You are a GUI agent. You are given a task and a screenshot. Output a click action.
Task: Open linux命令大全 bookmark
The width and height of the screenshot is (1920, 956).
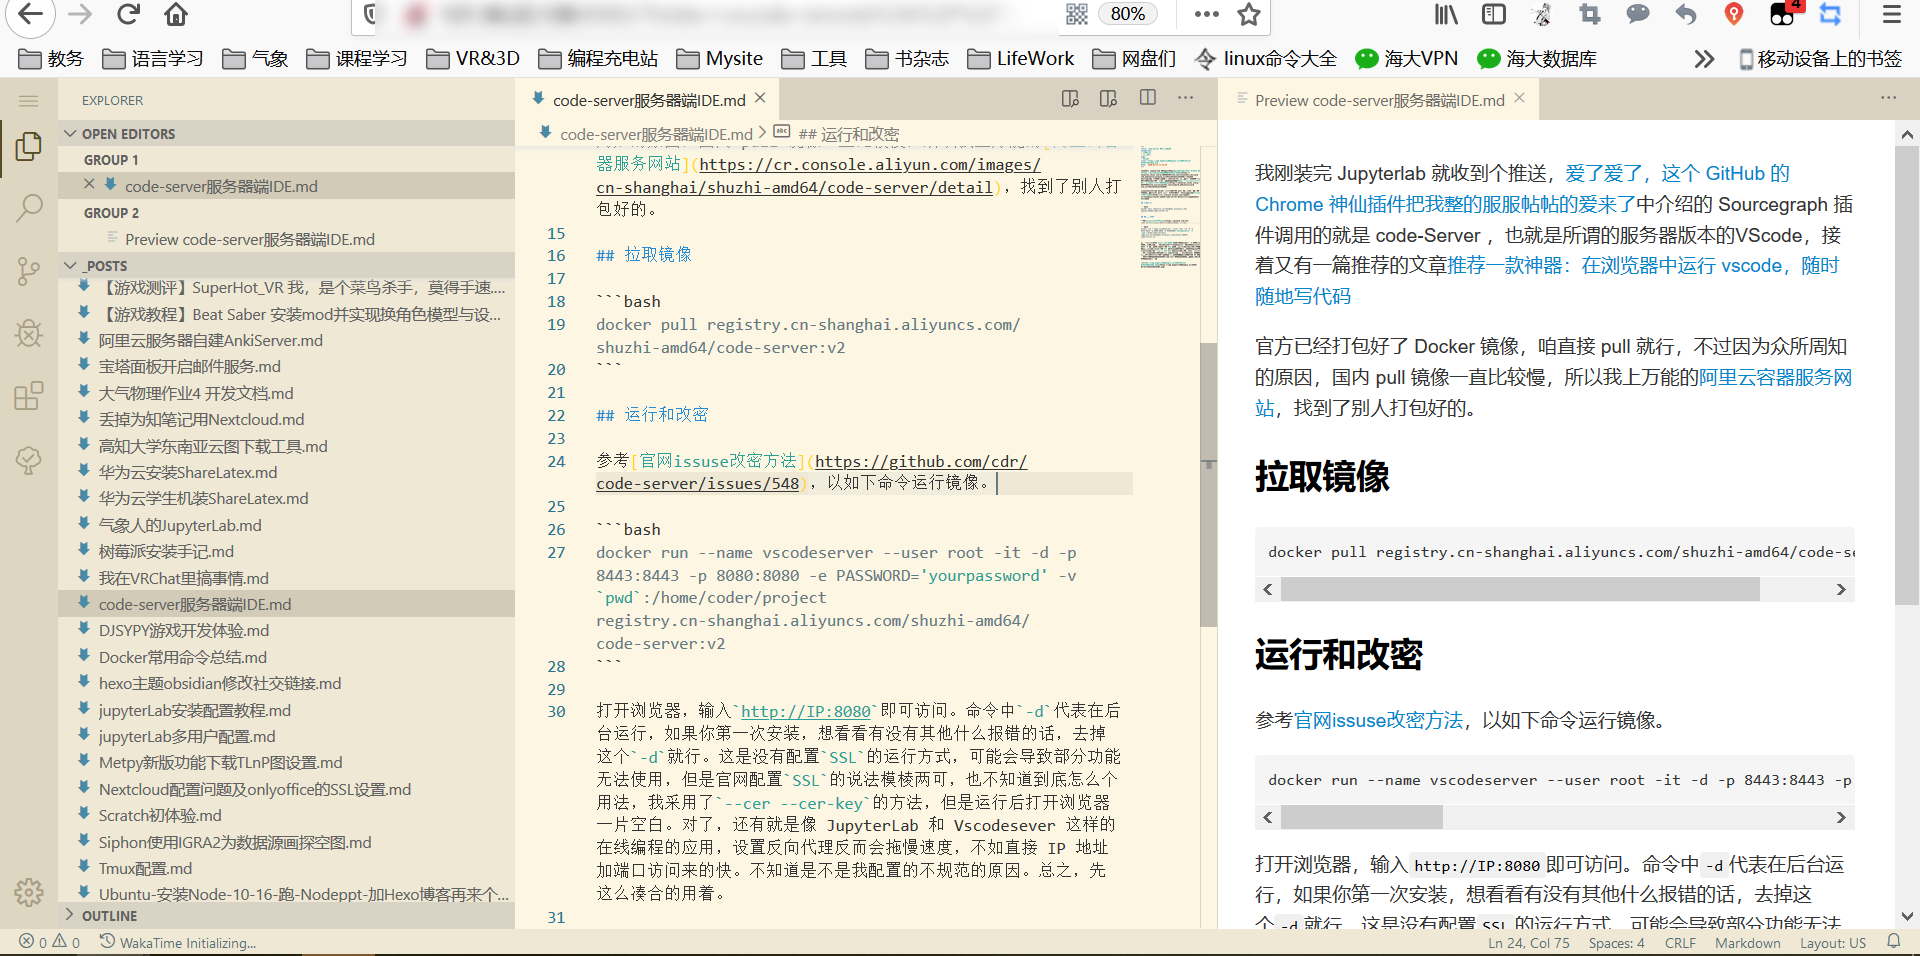tap(1266, 59)
